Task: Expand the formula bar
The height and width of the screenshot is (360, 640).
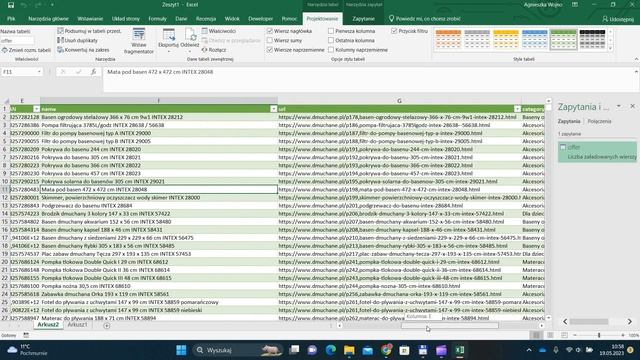Action: pos(636,72)
